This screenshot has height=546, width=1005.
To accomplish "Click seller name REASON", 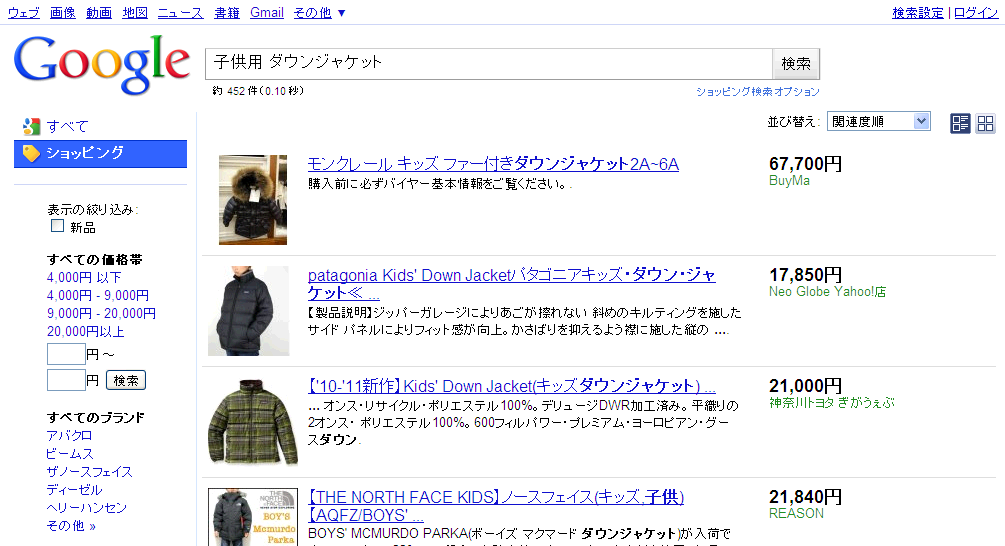I will [x=796, y=513].
